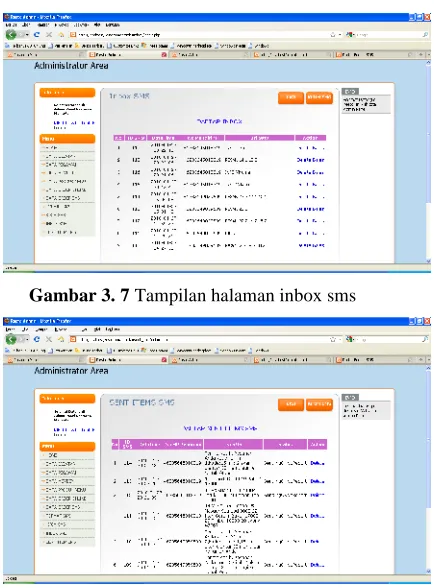This screenshot has width=434, height=588.
Task: Open the new tab plus in Inbox SMS window
Action: [421, 55]
